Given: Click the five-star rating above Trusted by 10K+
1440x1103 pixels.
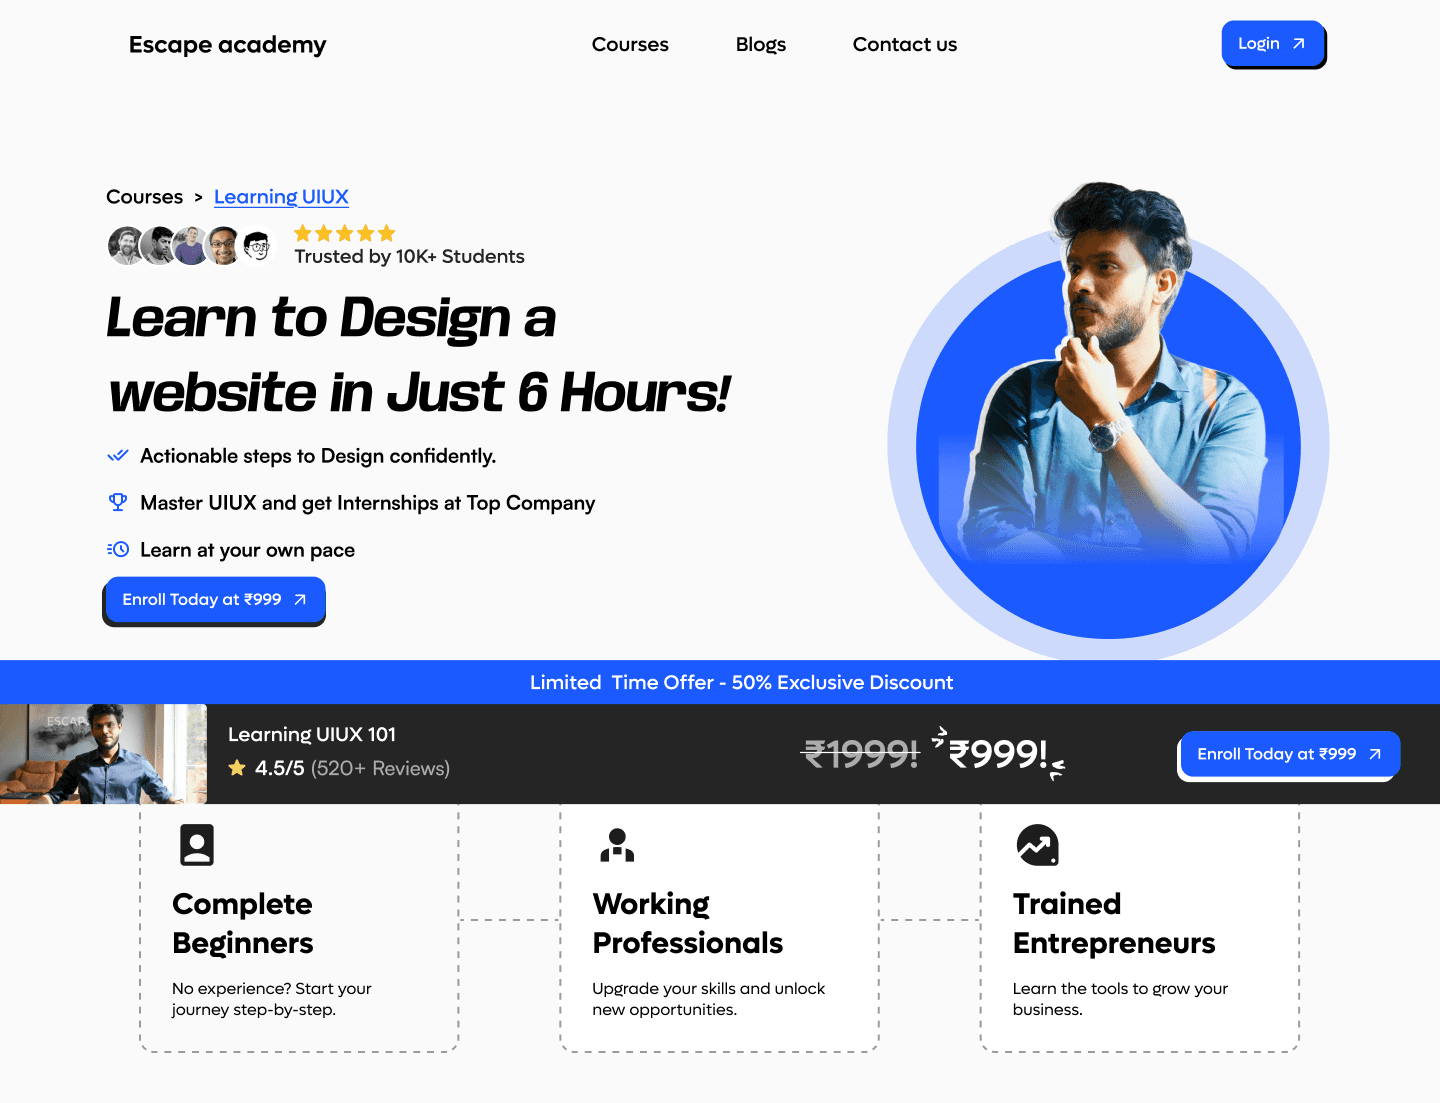Looking at the screenshot, I should pos(345,233).
